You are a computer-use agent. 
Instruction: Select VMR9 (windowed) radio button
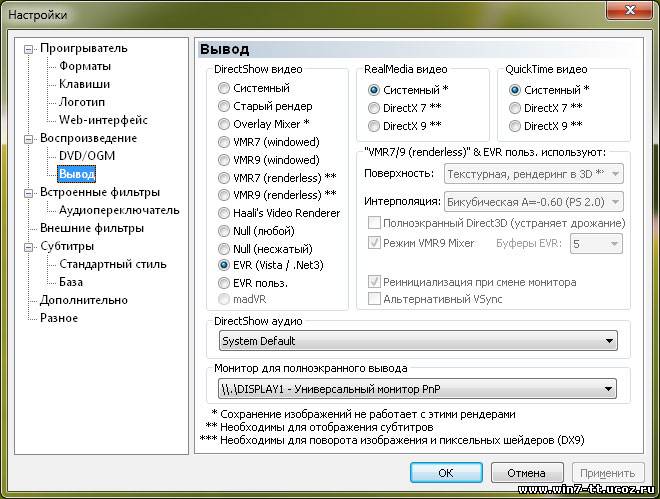[x=224, y=160]
